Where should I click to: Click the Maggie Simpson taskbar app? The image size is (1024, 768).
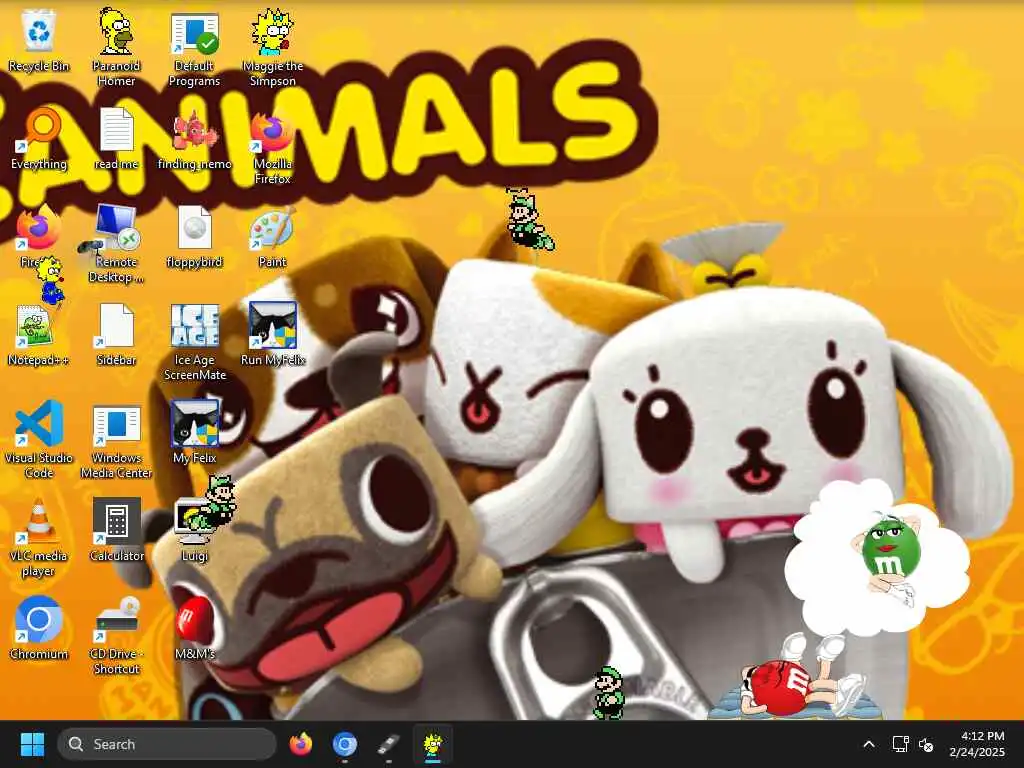[432, 746]
